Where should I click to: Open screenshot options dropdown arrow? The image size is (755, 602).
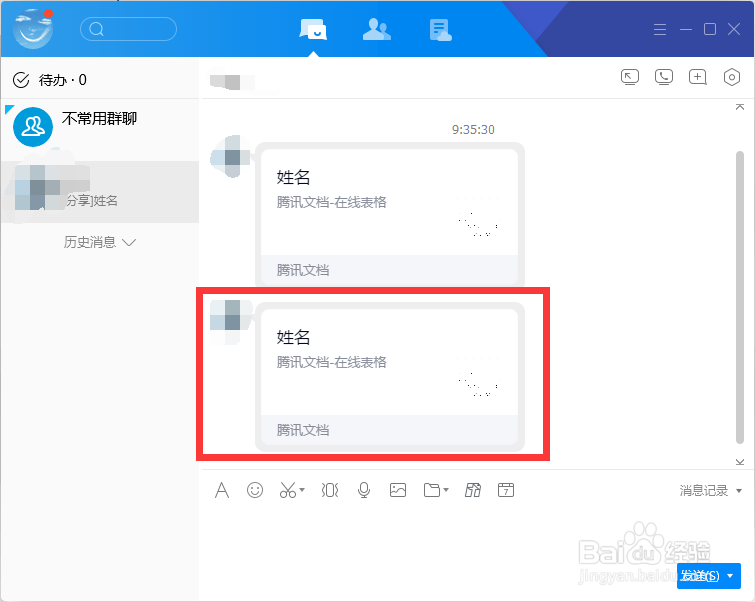pyautogui.click(x=302, y=490)
